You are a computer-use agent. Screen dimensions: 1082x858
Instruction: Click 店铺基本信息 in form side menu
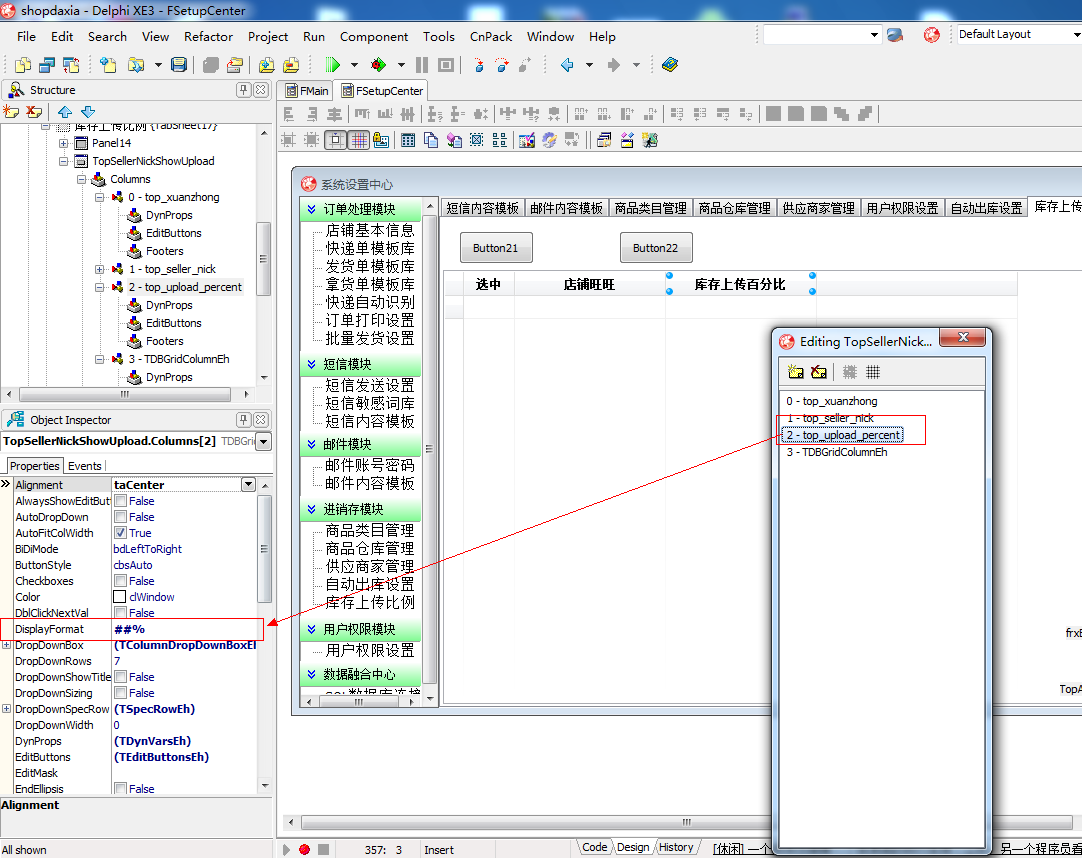click(370, 231)
